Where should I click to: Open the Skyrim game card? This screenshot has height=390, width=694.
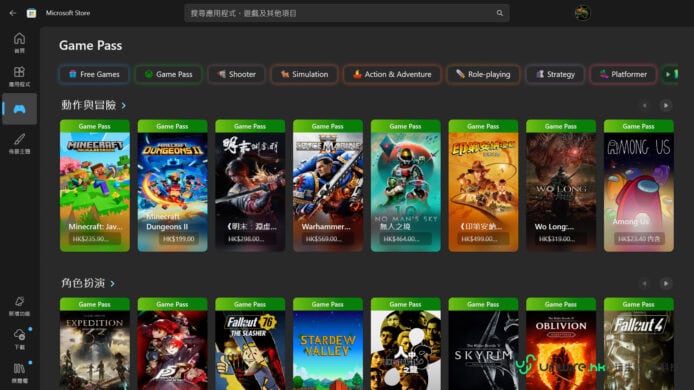tap(483, 344)
